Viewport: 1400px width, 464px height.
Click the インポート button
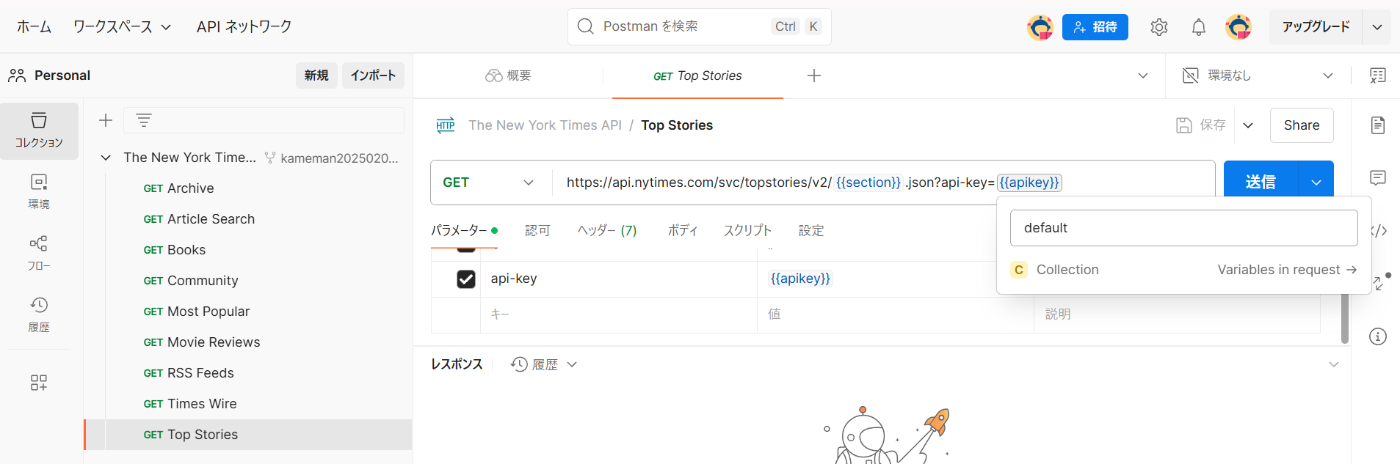coord(373,75)
